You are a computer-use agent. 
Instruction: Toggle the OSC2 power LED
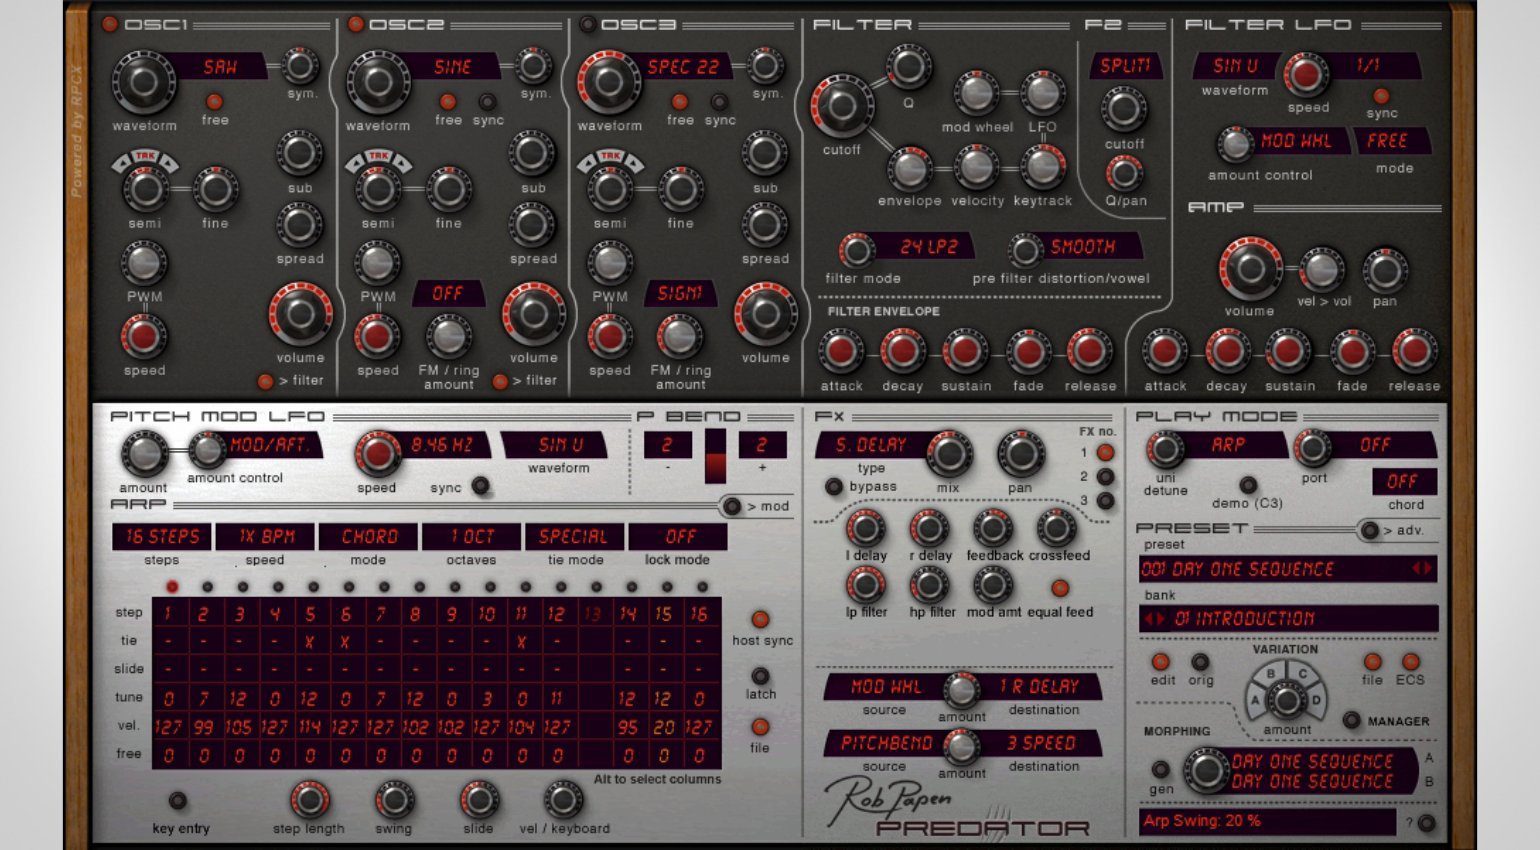pos(355,24)
